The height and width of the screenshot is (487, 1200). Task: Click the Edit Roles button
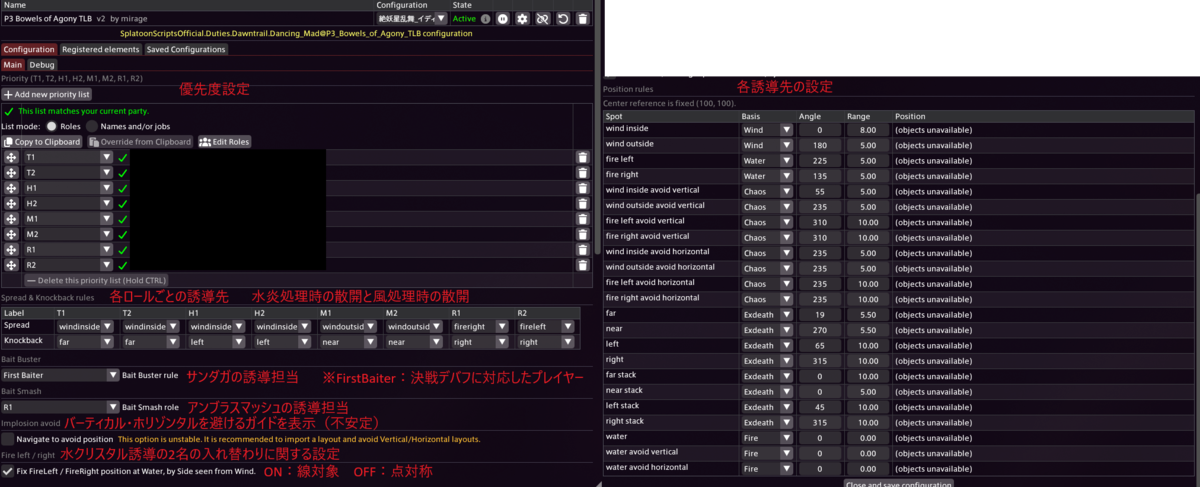click(x=224, y=142)
